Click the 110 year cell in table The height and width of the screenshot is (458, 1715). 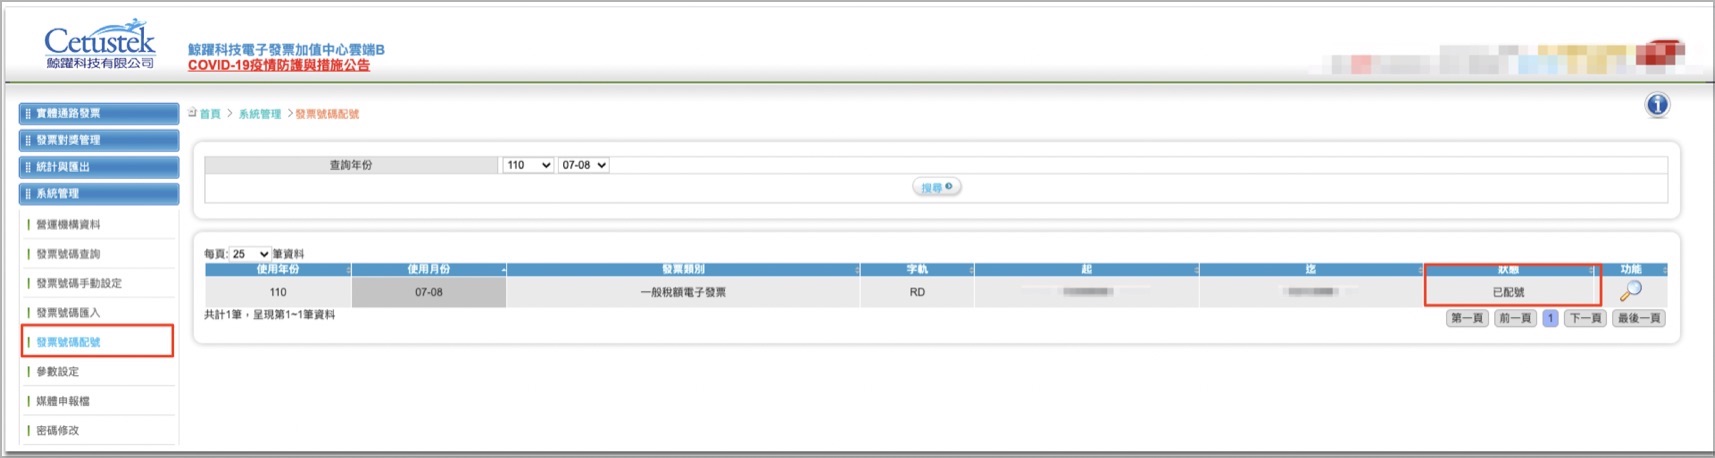tap(278, 292)
